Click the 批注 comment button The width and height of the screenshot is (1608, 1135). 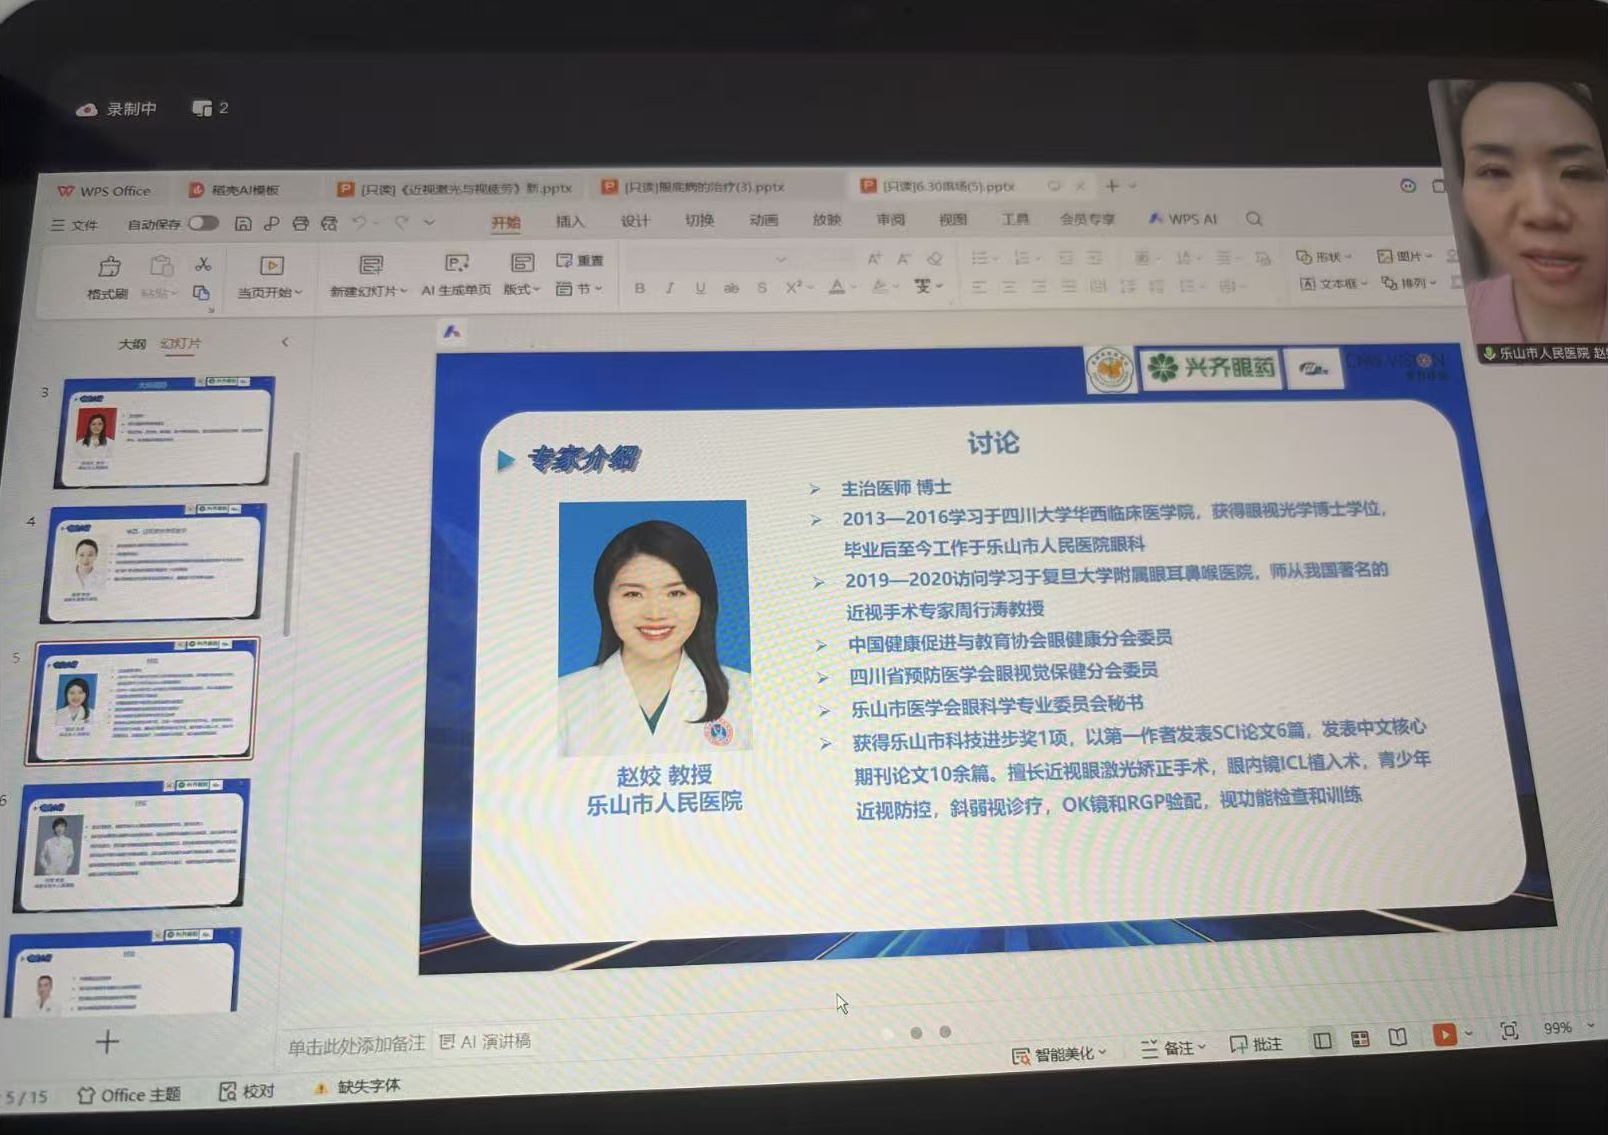tap(1256, 1045)
